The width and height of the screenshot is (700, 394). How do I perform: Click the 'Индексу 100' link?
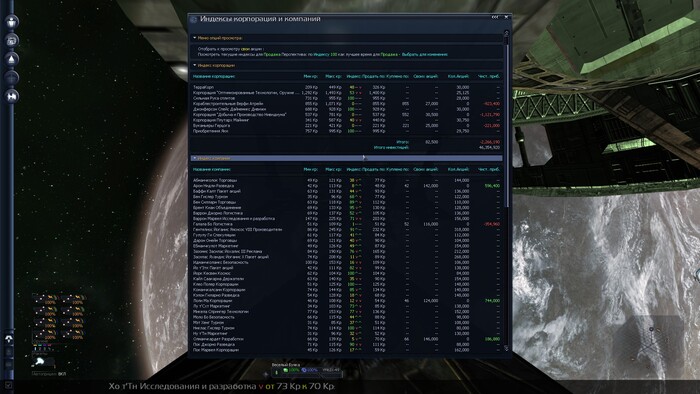click(325, 54)
